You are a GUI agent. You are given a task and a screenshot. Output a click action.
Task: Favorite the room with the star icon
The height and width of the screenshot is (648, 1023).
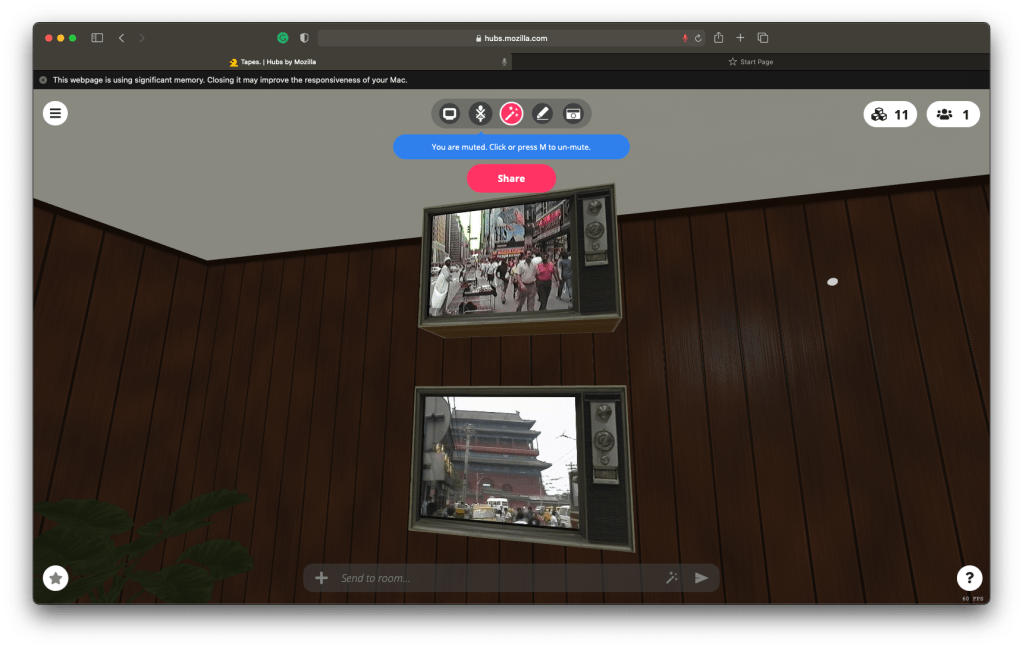(x=56, y=578)
